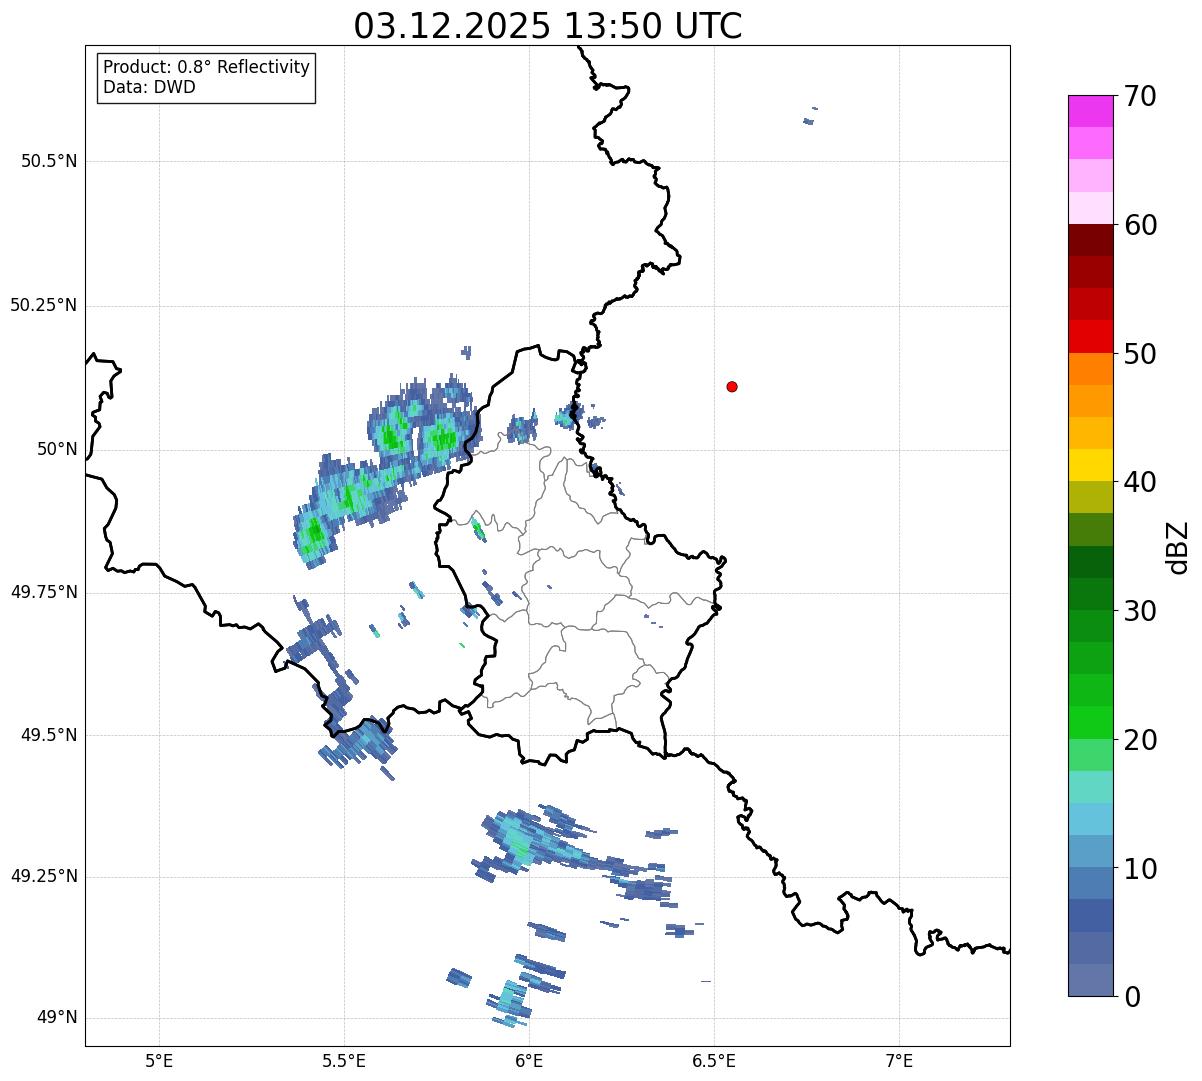This screenshot has width=1202, height=1081.
Task: Click the '5°E' longitude label
Action: tap(159, 1060)
